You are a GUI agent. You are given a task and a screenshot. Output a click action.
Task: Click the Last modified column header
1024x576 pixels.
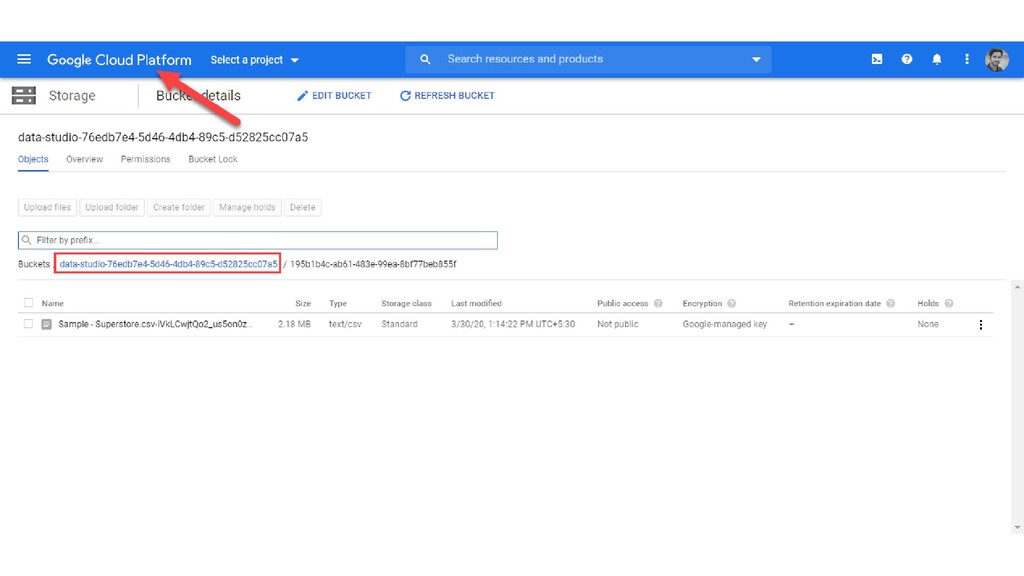click(476, 304)
